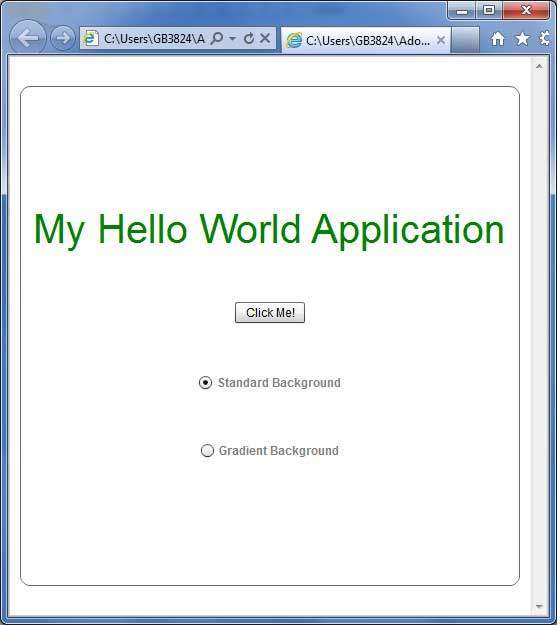Image resolution: width=560 pixels, height=625 pixels.
Task: Click the Gradient Background label text
Action: pyautogui.click(x=279, y=451)
